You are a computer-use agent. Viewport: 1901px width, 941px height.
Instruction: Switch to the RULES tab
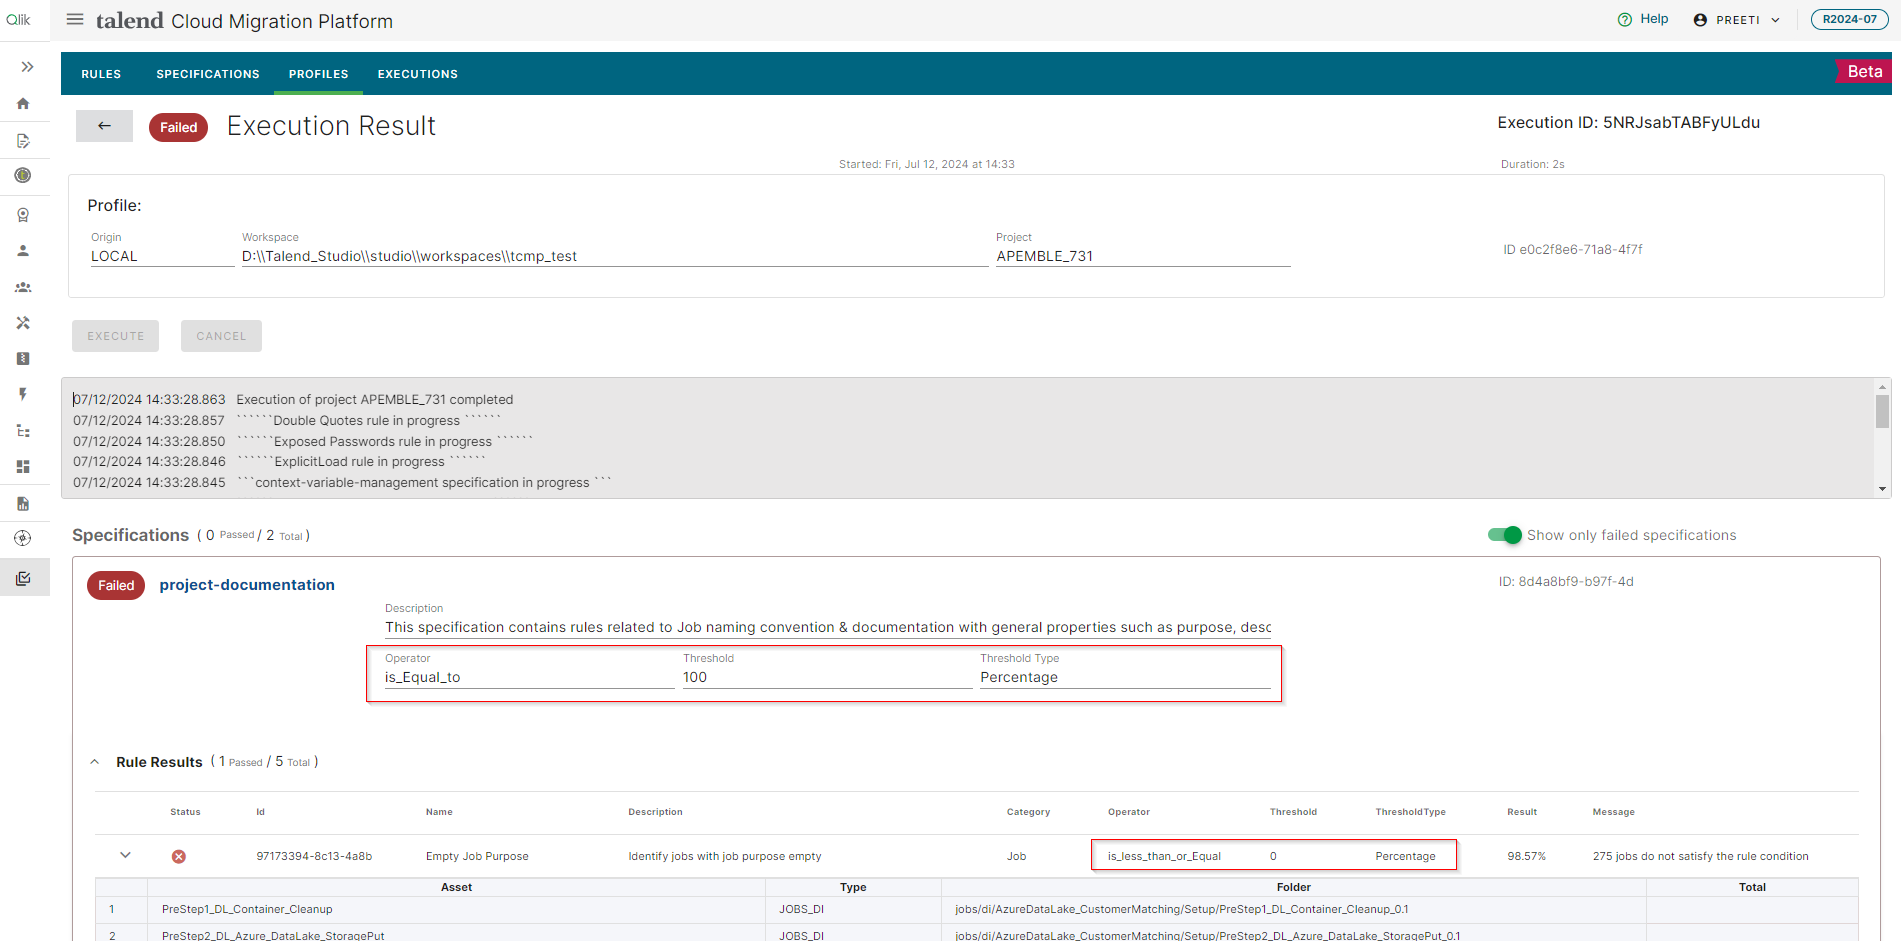pos(101,74)
